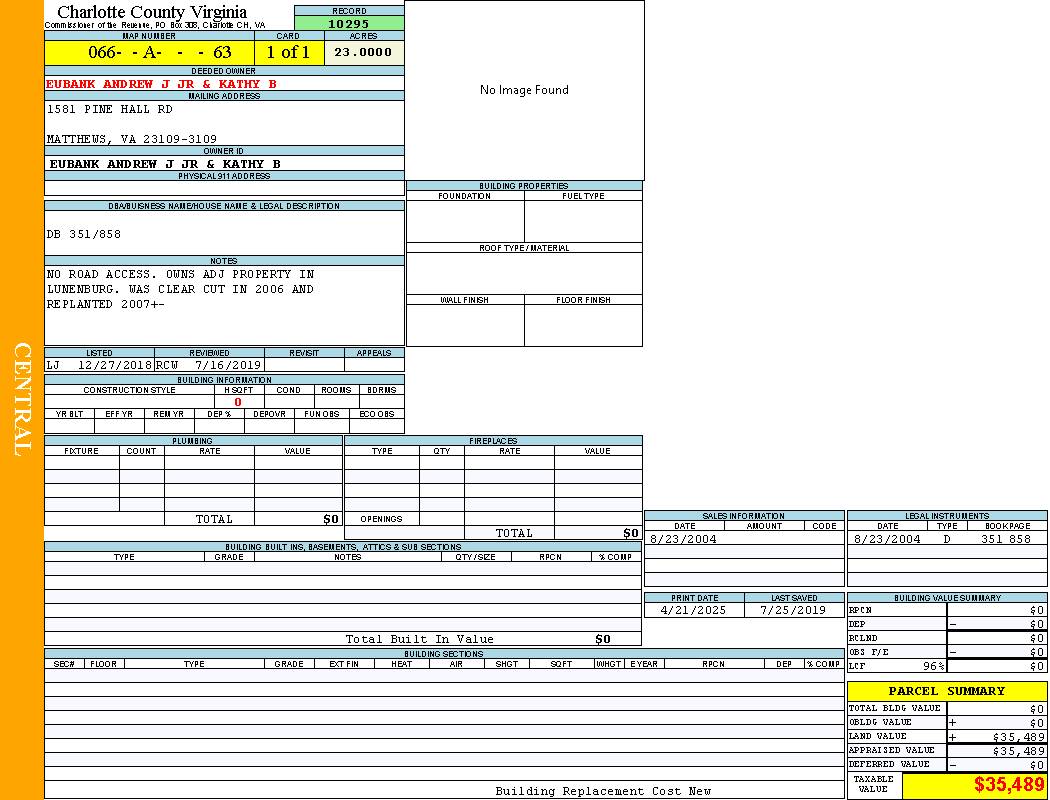Select the yellow map number field

[x=149, y=52]
